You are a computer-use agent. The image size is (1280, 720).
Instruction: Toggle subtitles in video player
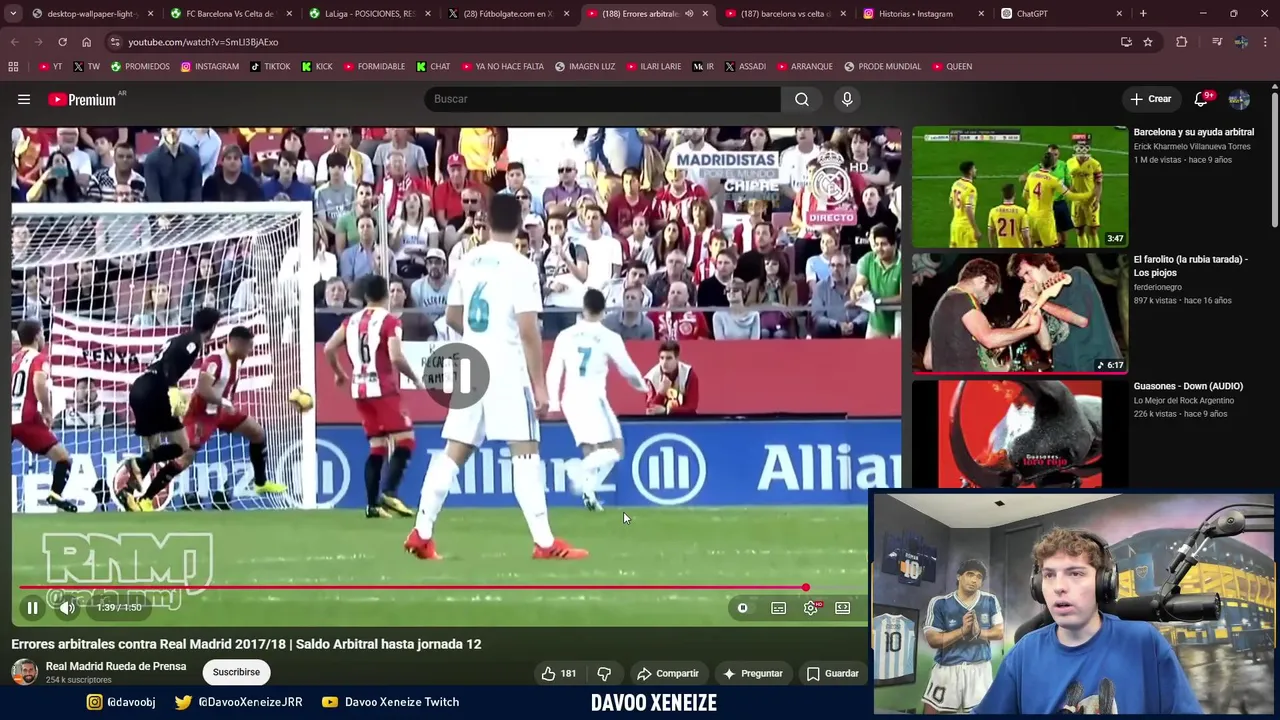(778, 608)
